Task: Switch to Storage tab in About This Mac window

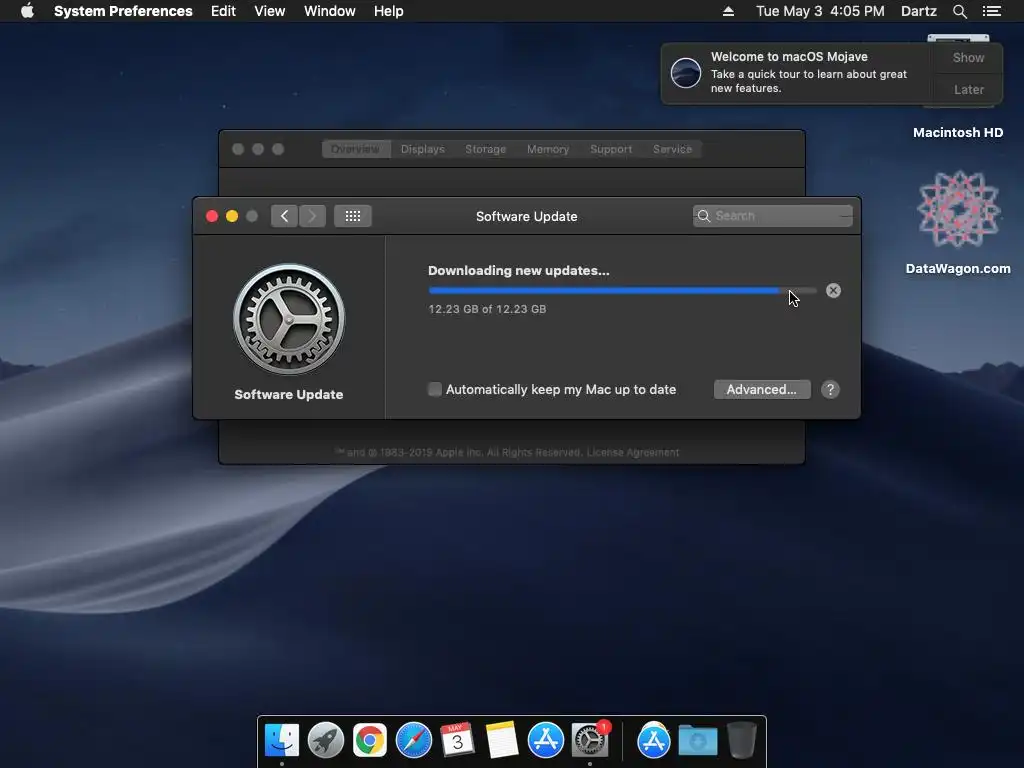Action: click(485, 149)
